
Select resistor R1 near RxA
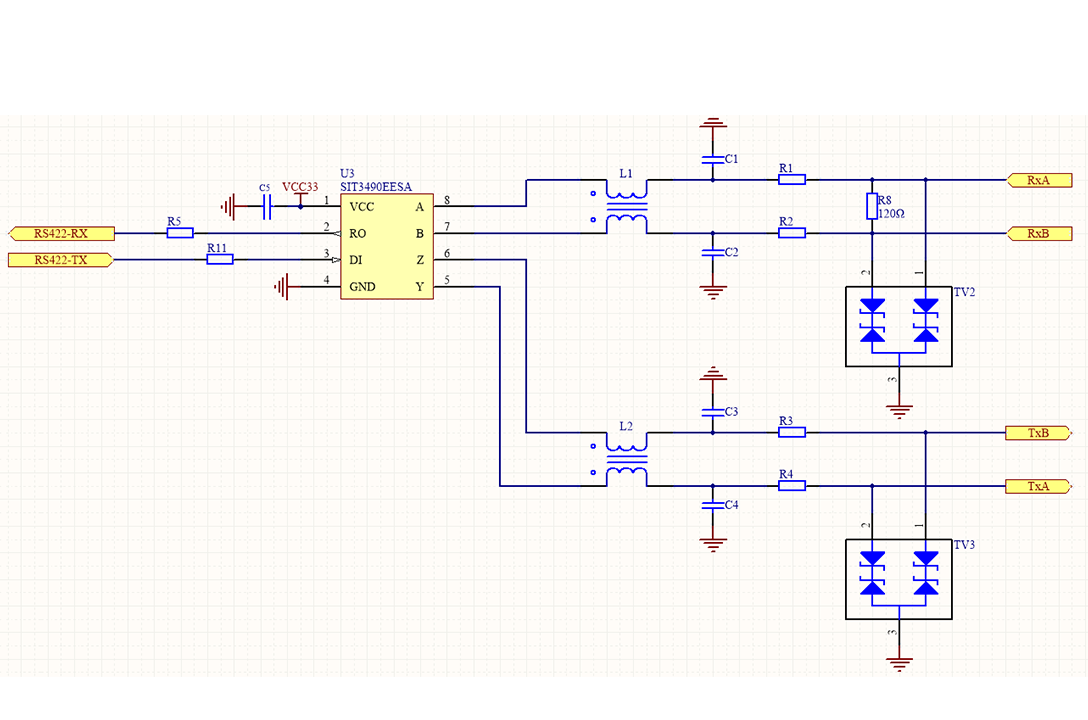click(x=791, y=179)
